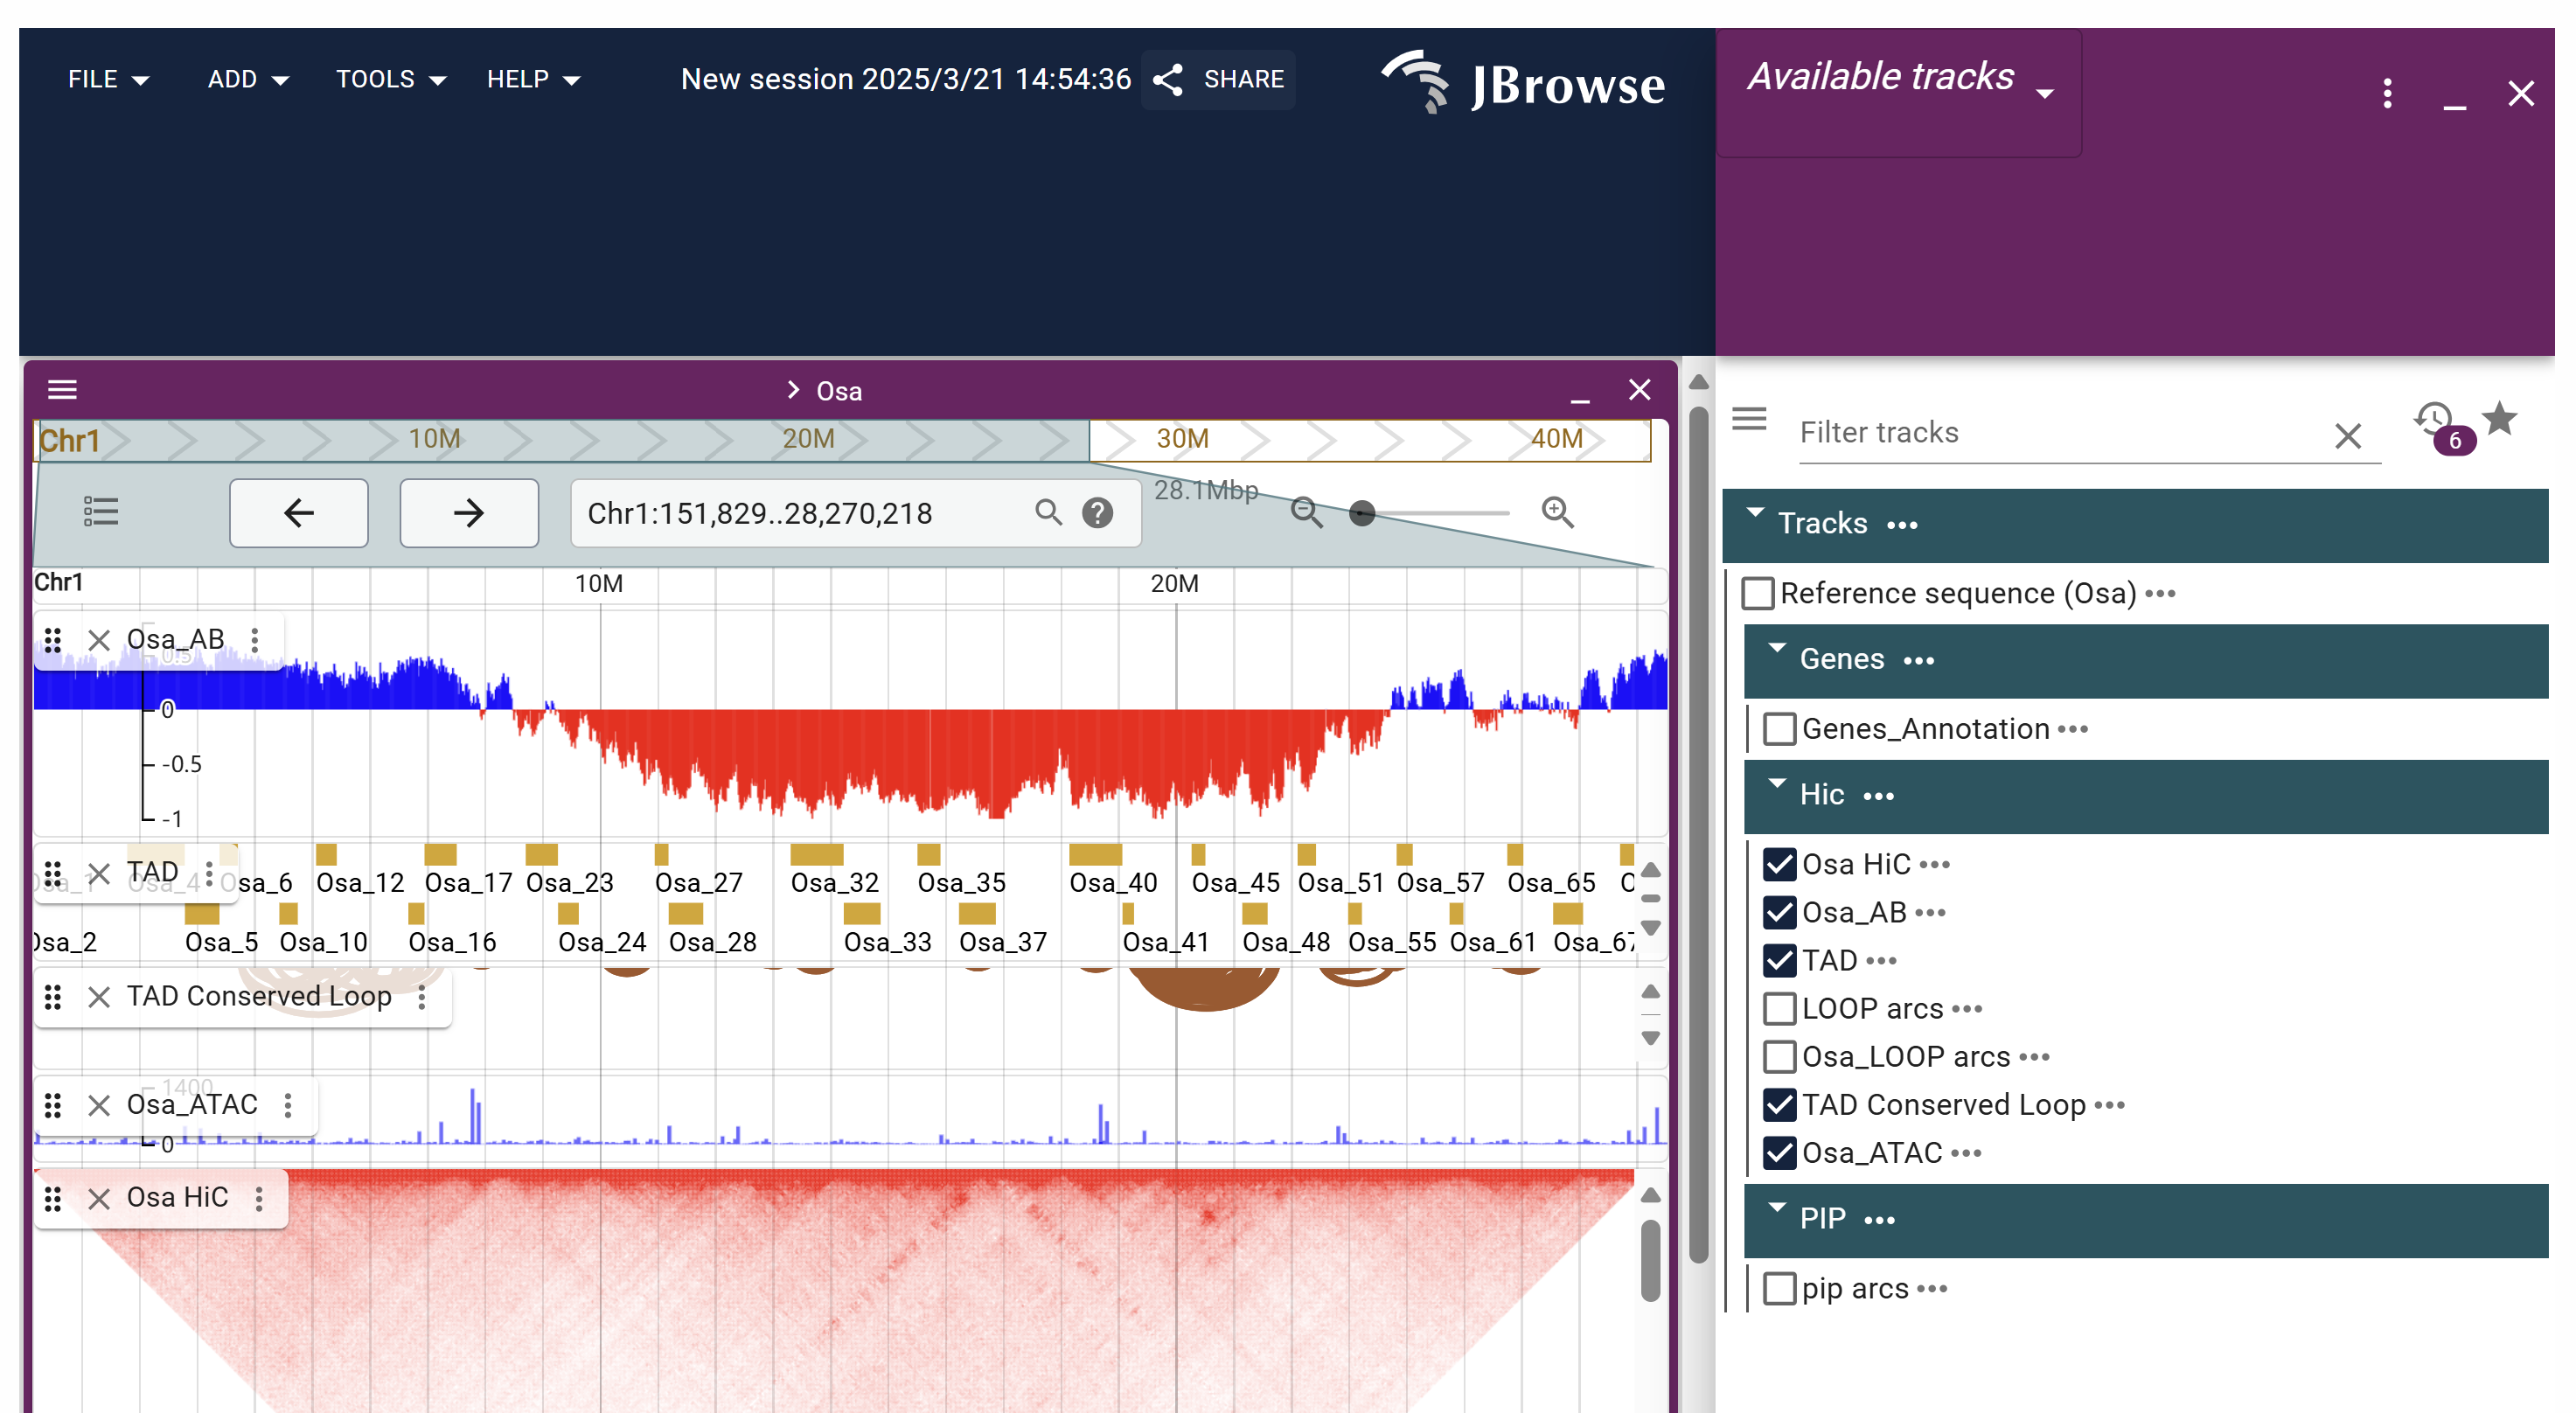
Task: Click the session name text
Action: pyautogui.click(x=905, y=79)
